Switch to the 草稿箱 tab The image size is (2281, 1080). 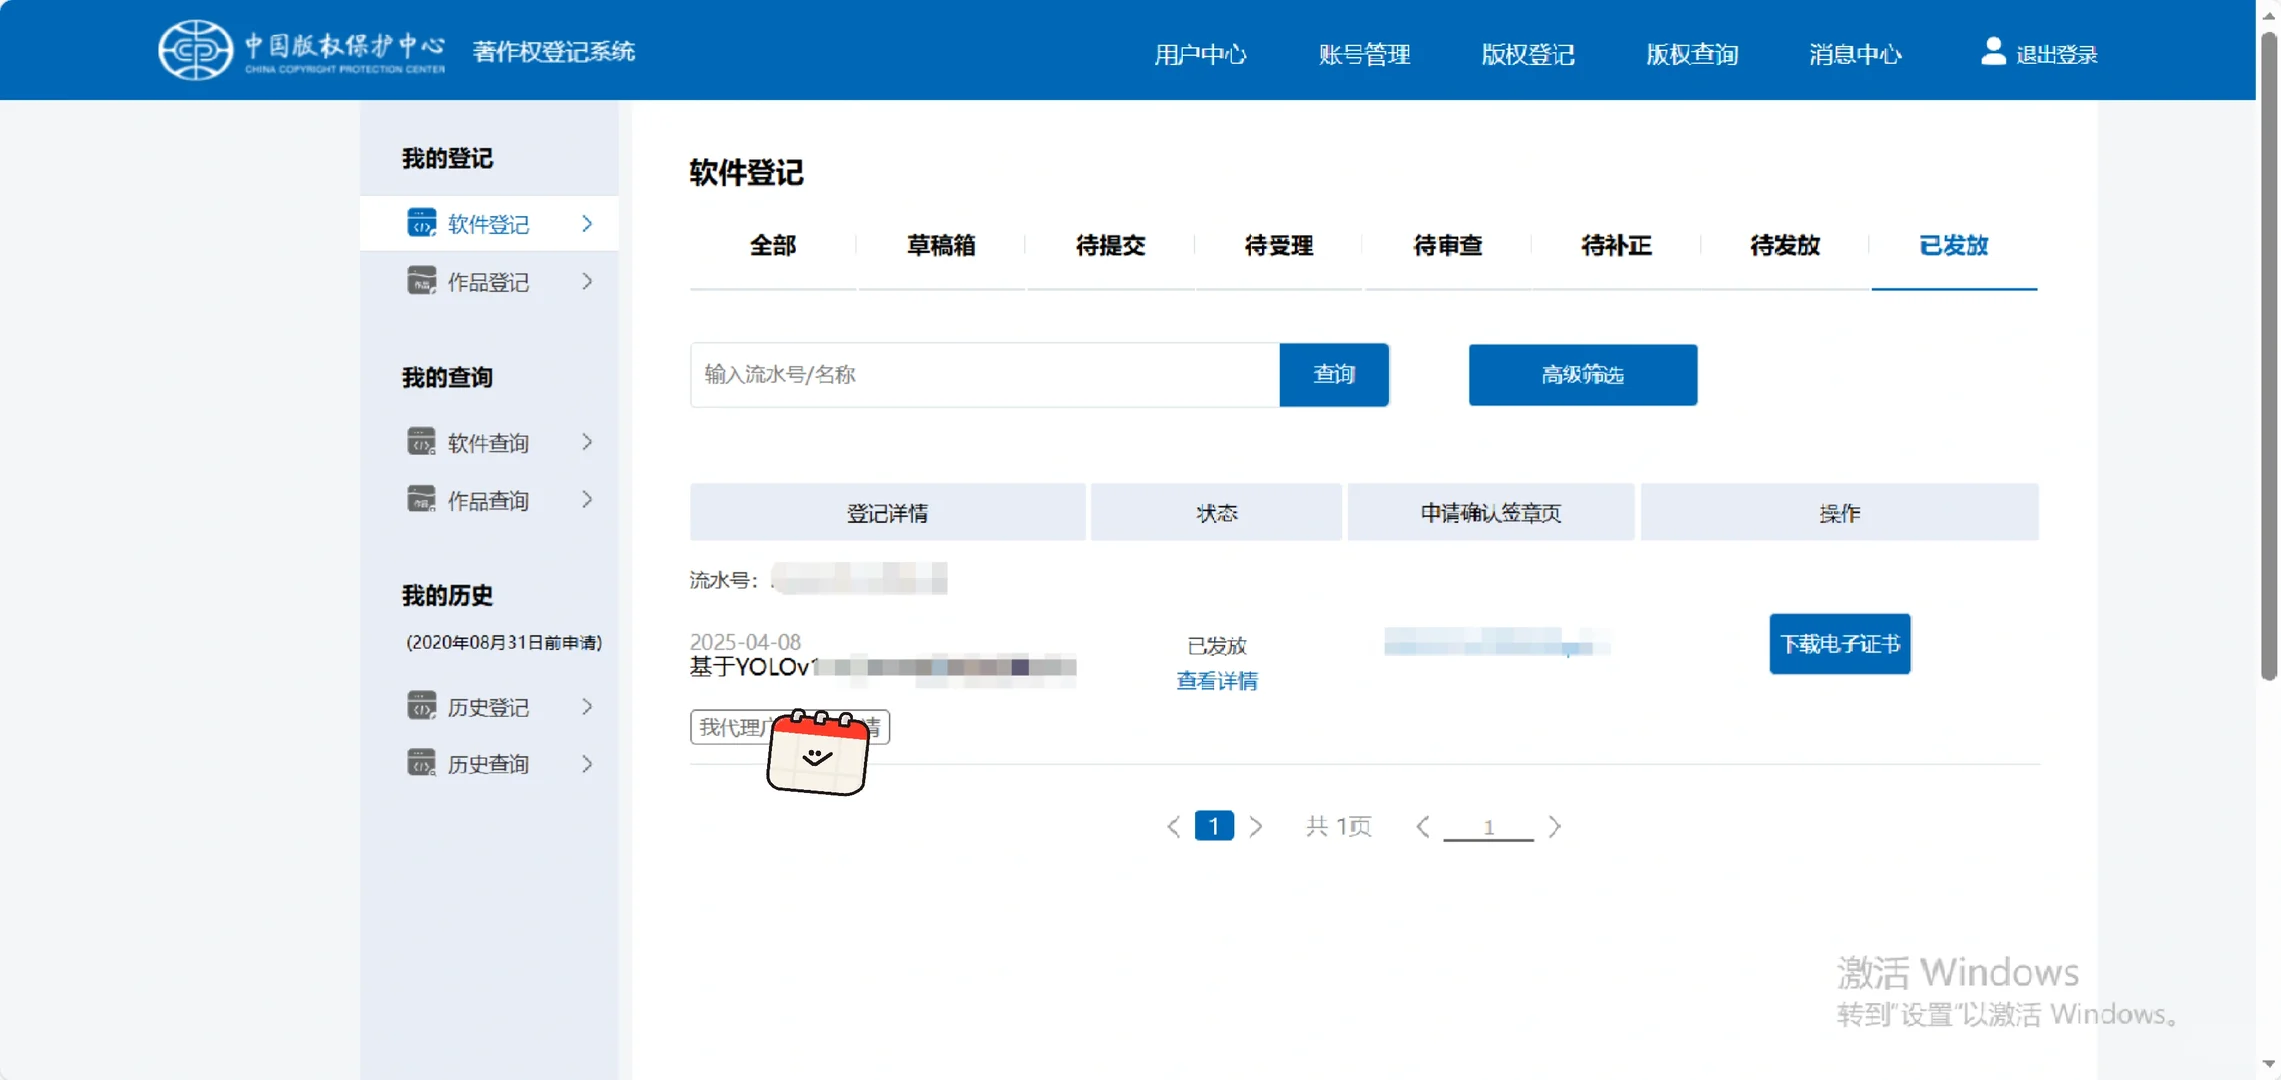tap(941, 245)
